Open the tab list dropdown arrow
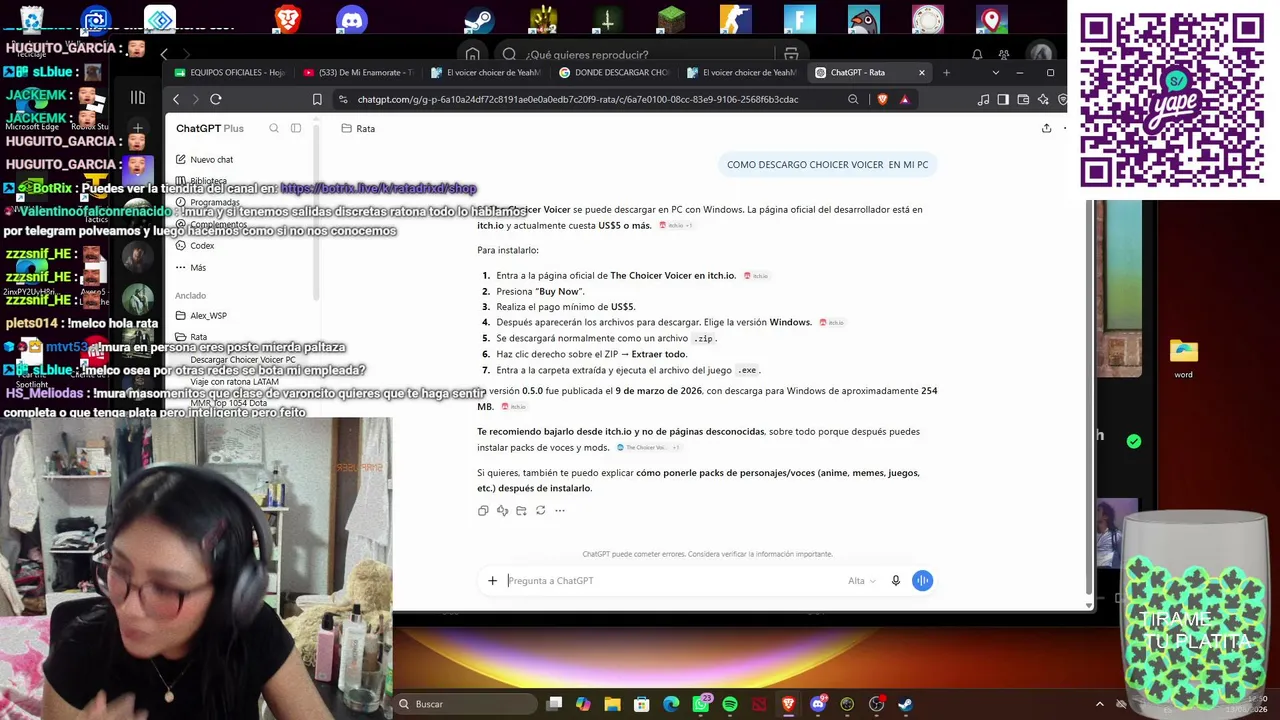1280x720 pixels. tap(995, 72)
